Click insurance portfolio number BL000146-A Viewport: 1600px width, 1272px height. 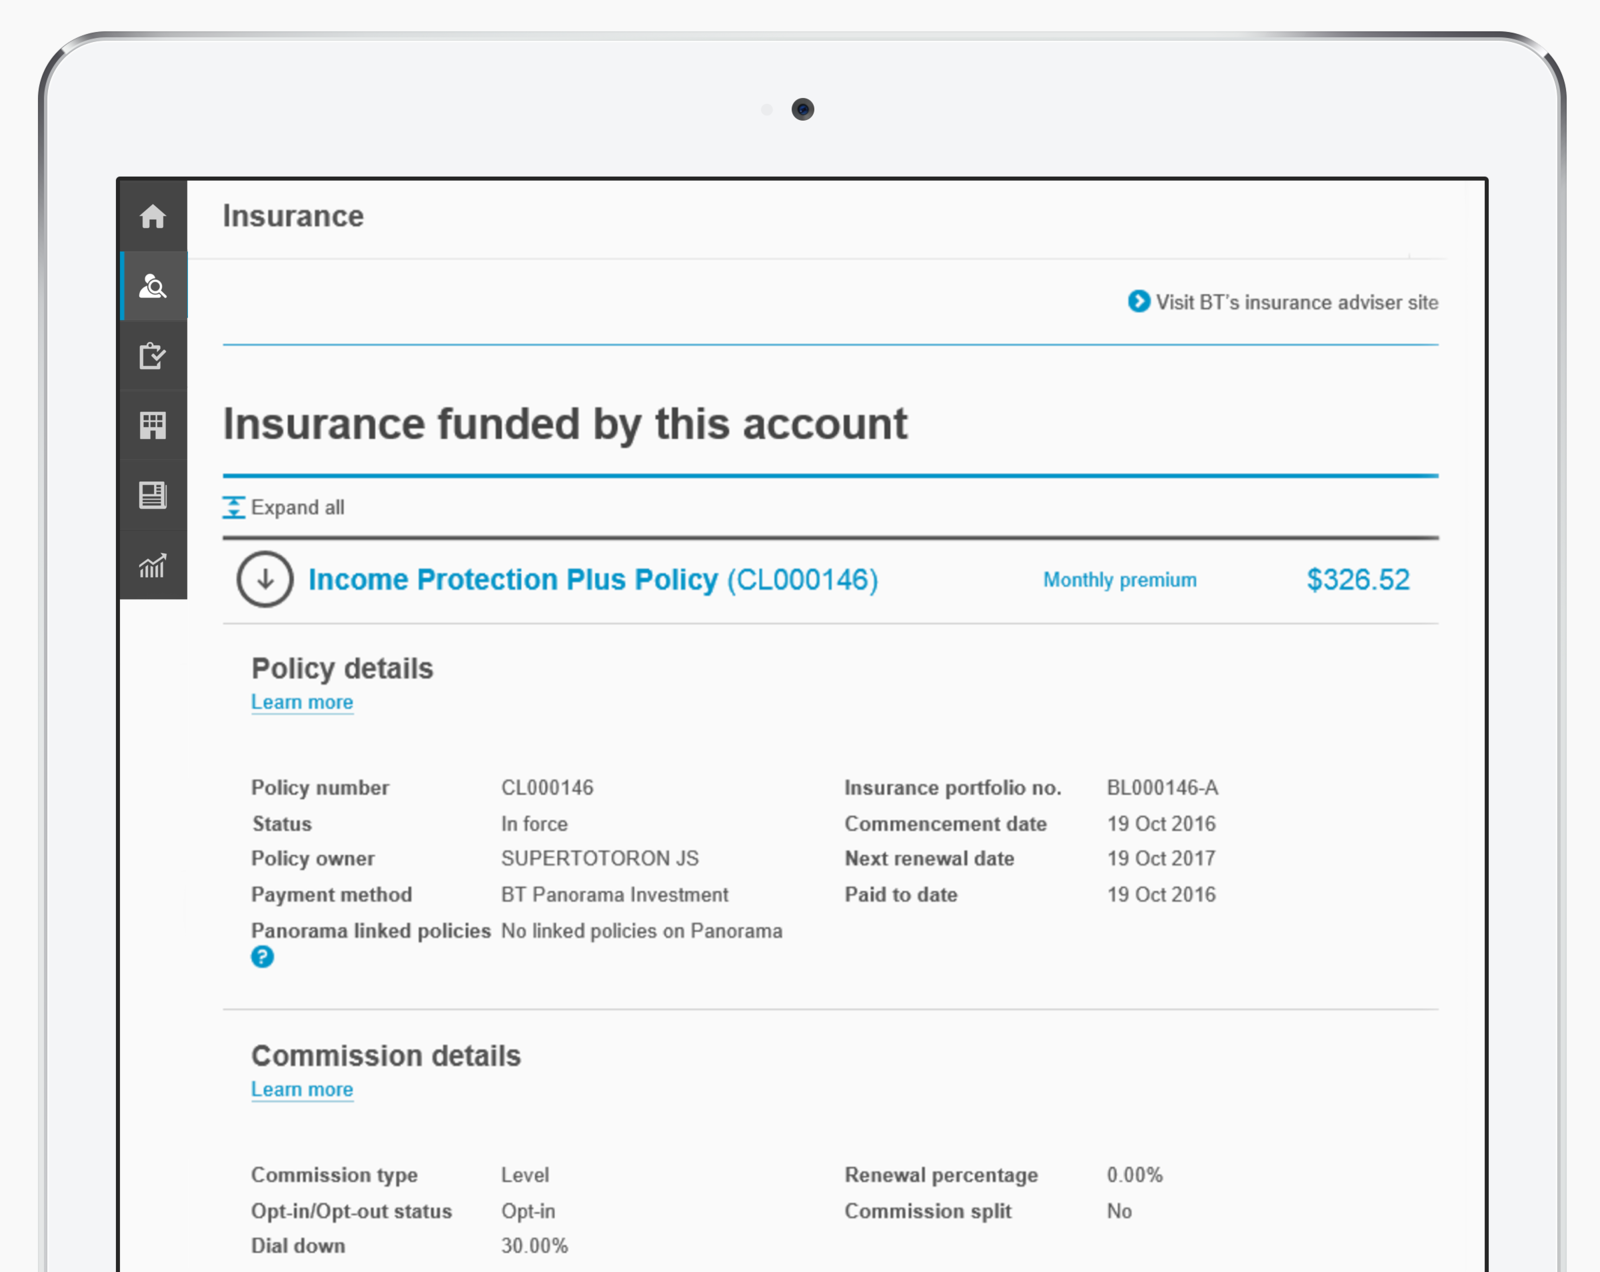1162,788
